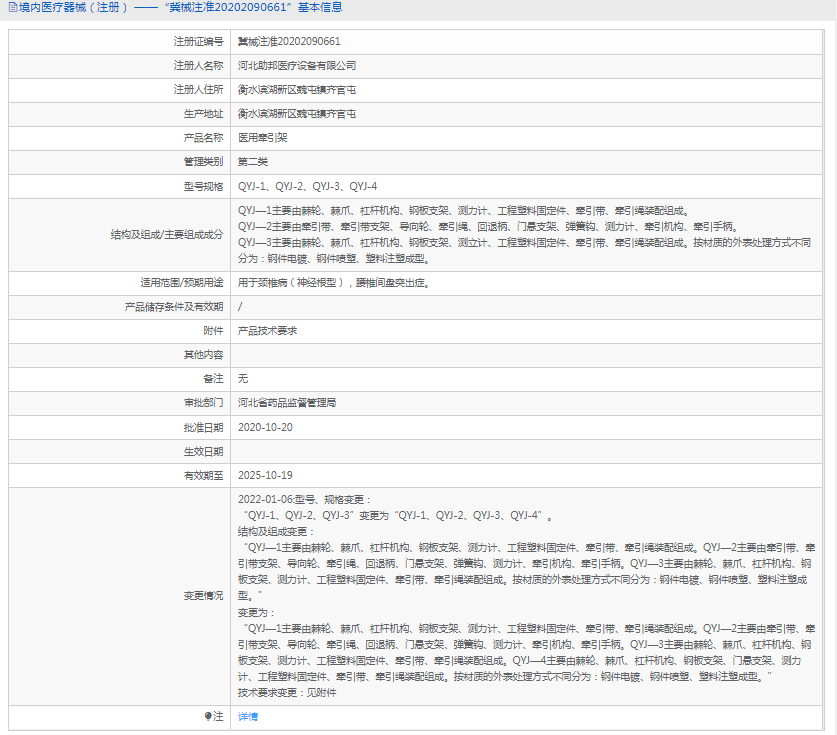The image size is (837, 735).
Task: Select 河北省药品监督管理局 text
Action: point(287,402)
